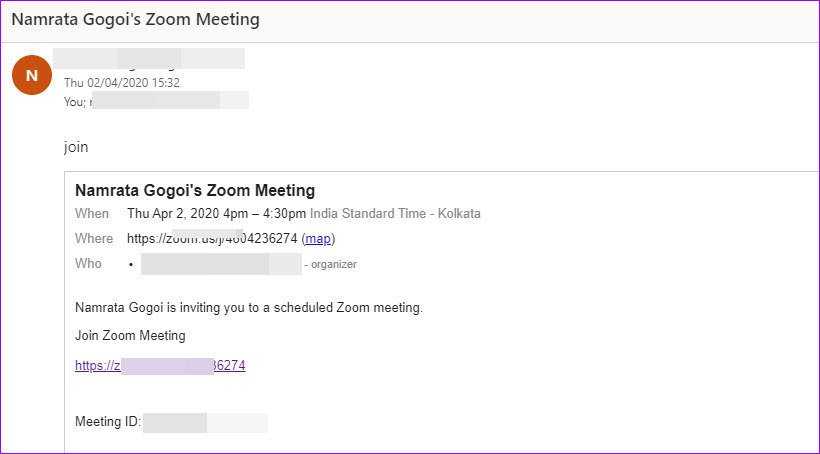Screen dimensions: 820x454
Task: Click "India Standard Time - Kolkata" text
Action: point(395,214)
